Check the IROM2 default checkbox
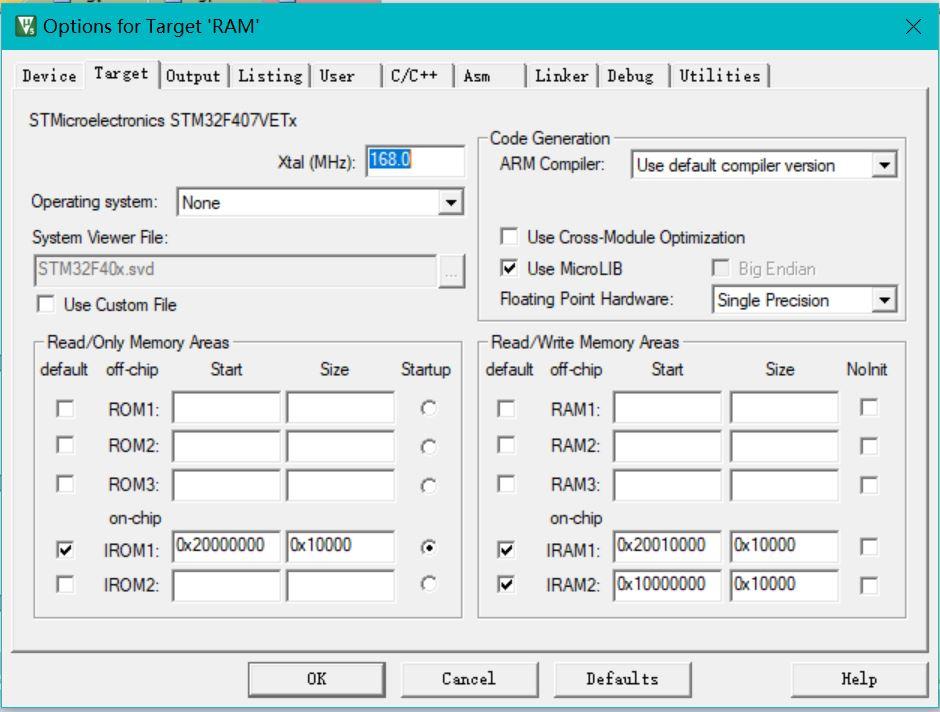The height and width of the screenshot is (712, 940). point(65,584)
